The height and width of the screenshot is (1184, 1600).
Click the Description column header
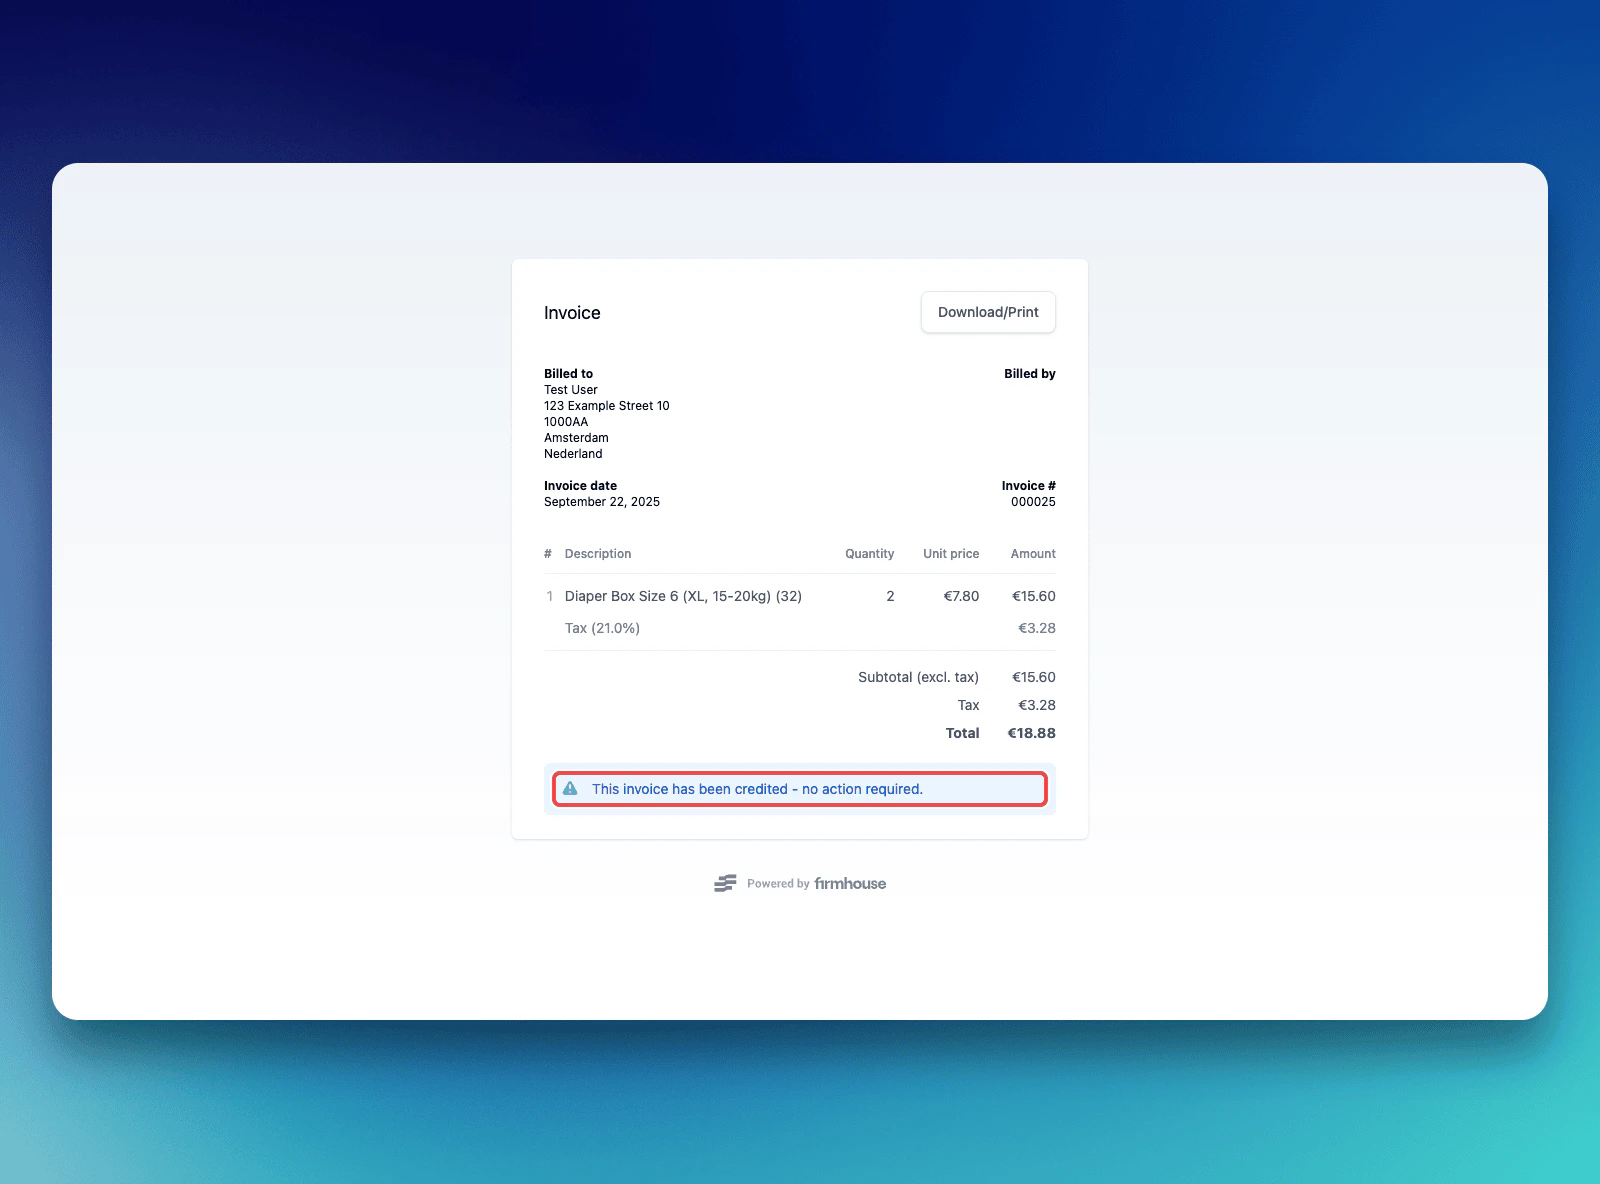tap(597, 553)
